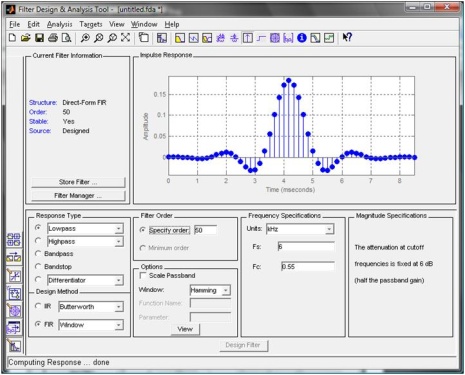Open the Window type Hamming dropdown

[x=210, y=290]
